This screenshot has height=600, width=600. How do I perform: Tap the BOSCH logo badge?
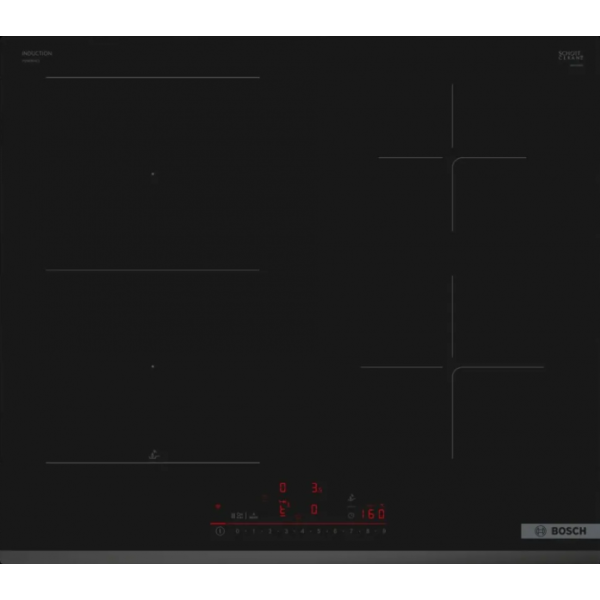pos(561,531)
